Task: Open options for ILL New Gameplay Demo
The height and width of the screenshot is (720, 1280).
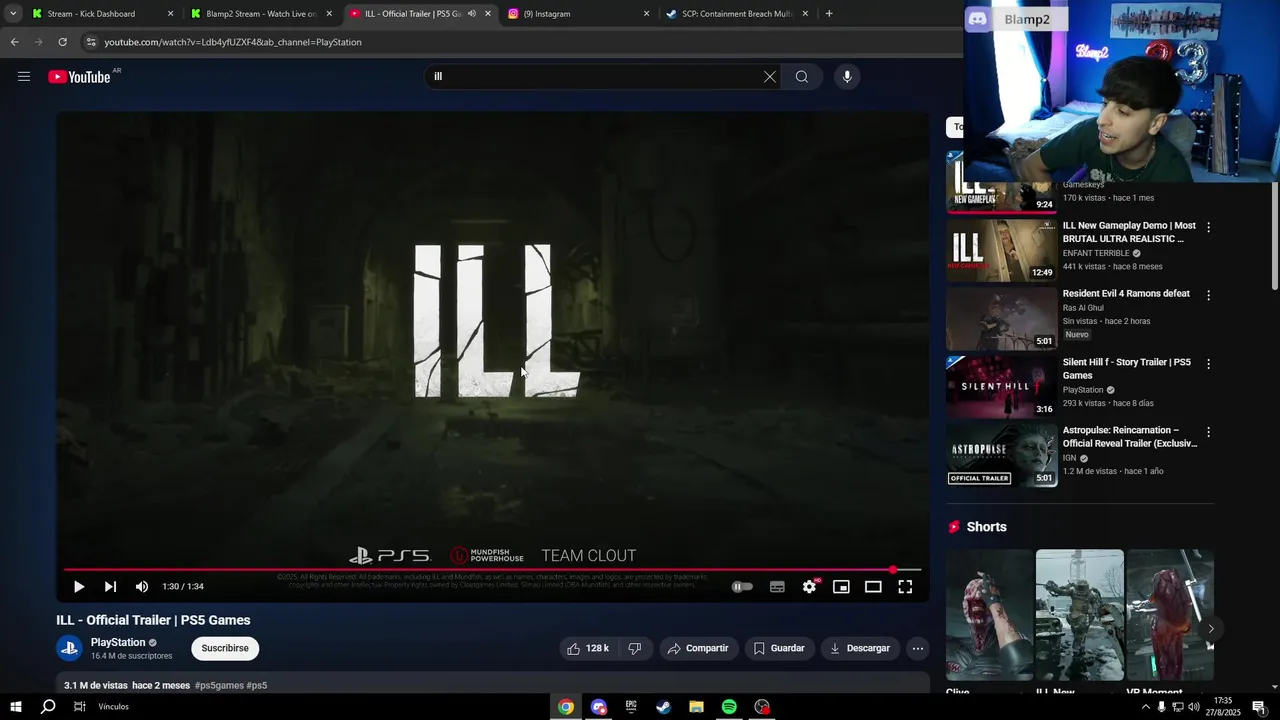Action: click(1208, 227)
